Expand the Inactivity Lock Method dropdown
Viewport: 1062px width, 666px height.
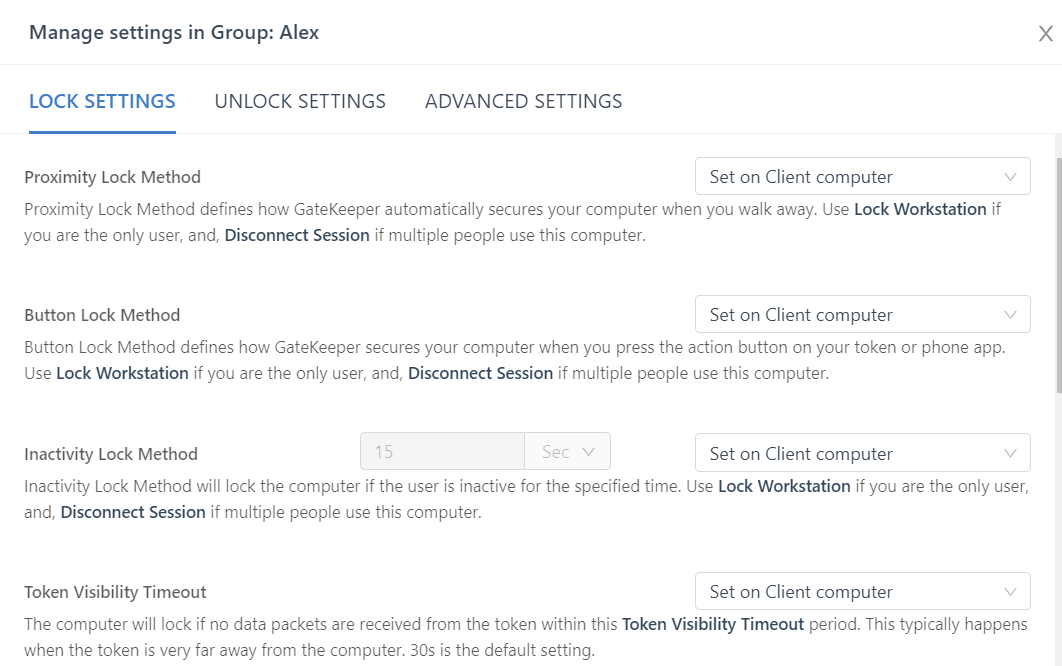pos(850,453)
